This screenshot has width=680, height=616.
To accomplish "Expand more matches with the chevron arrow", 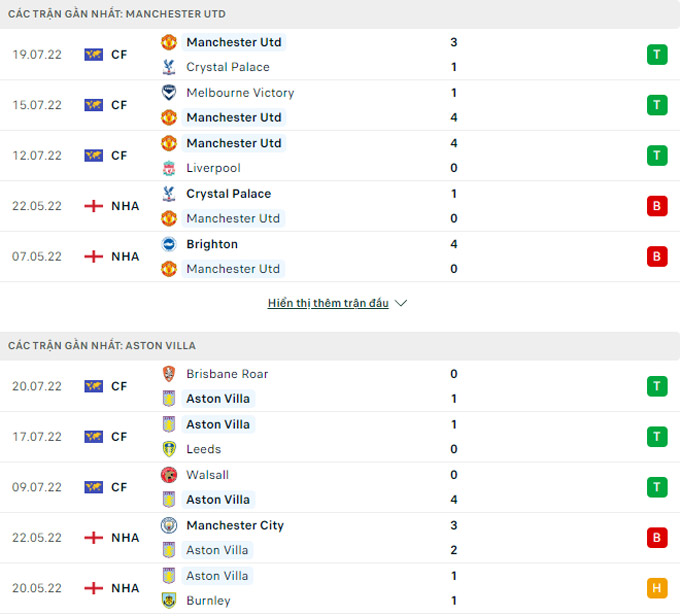I will [x=401, y=303].
